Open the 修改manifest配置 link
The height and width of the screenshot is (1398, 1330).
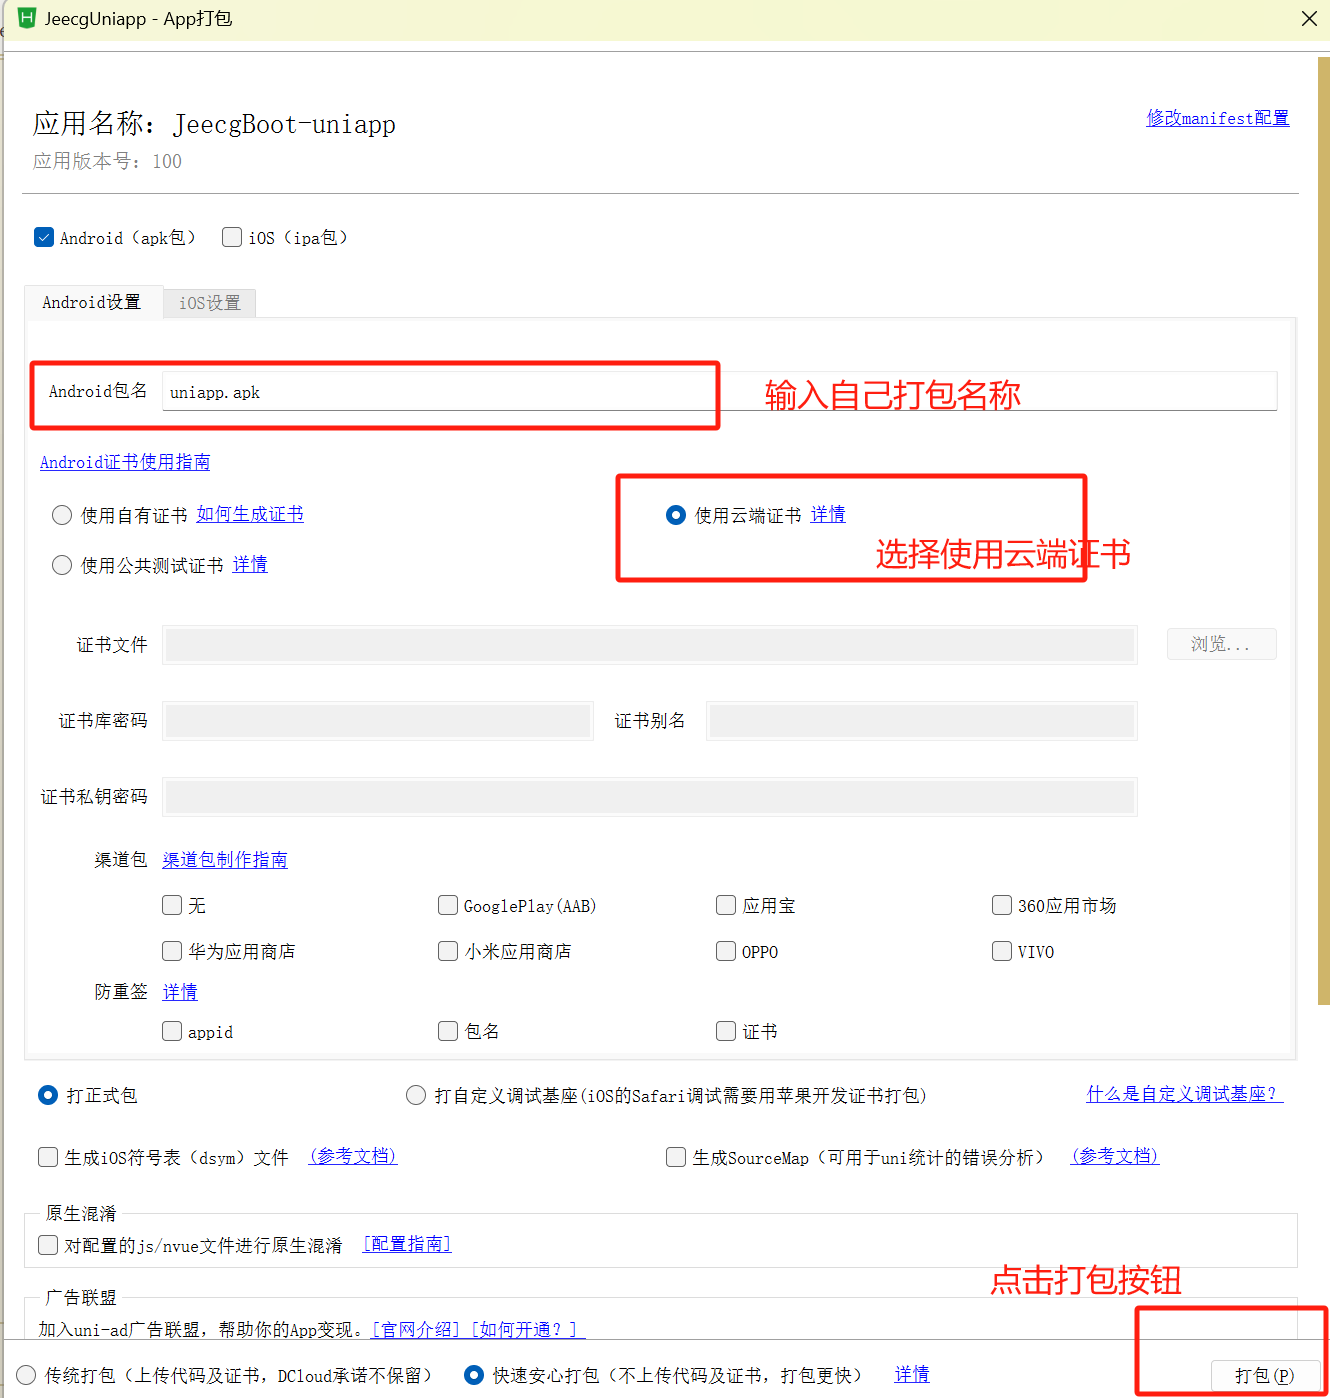(1217, 118)
